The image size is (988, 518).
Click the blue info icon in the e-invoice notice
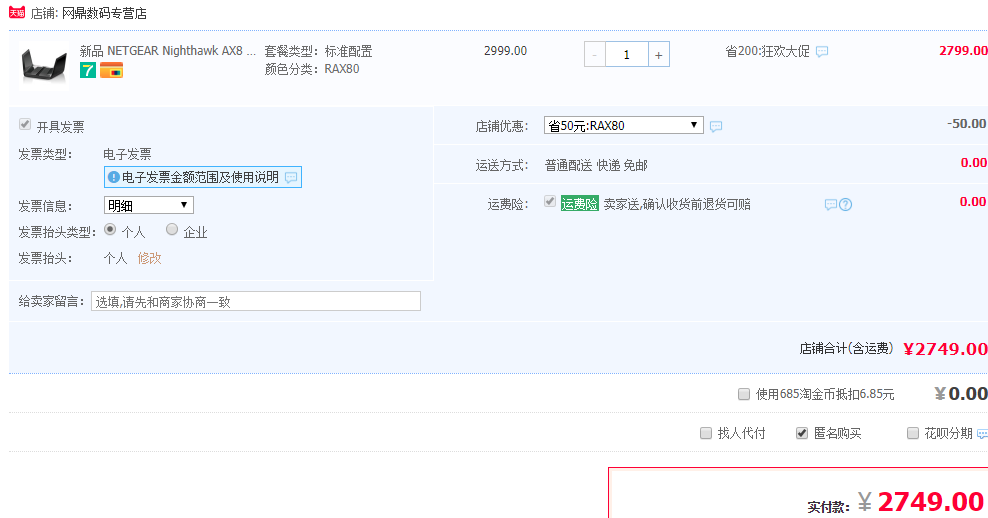coord(113,178)
